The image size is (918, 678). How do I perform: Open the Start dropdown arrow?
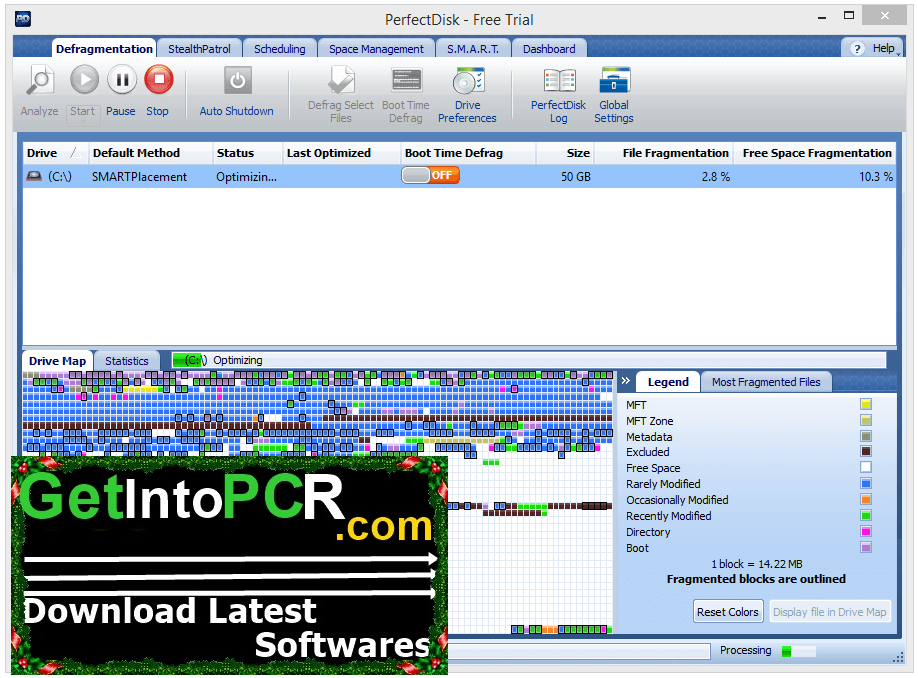[83, 122]
